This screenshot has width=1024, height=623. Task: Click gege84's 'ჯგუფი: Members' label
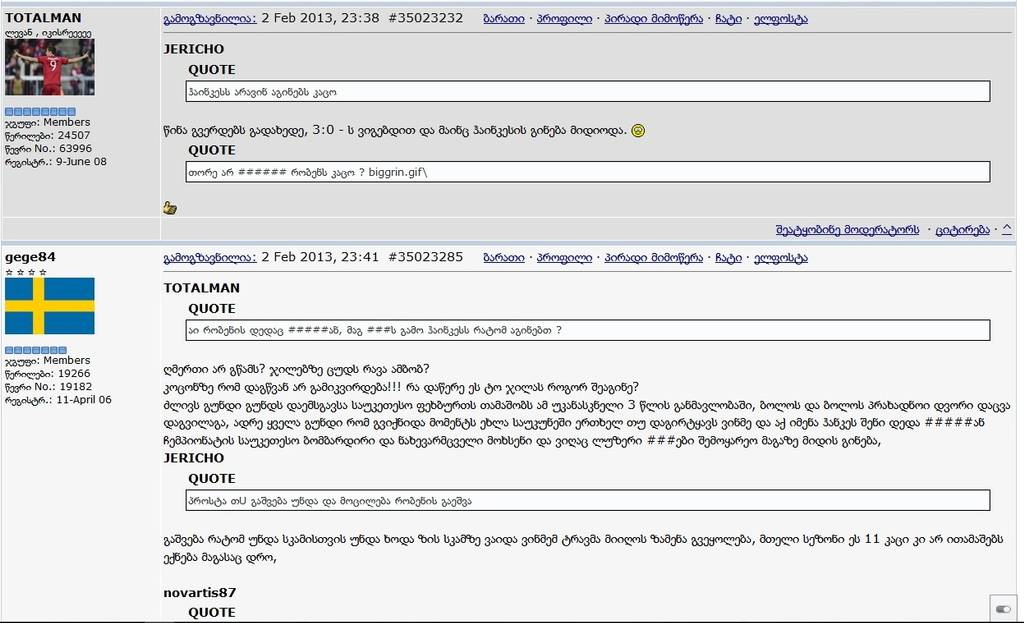(x=48, y=360)
